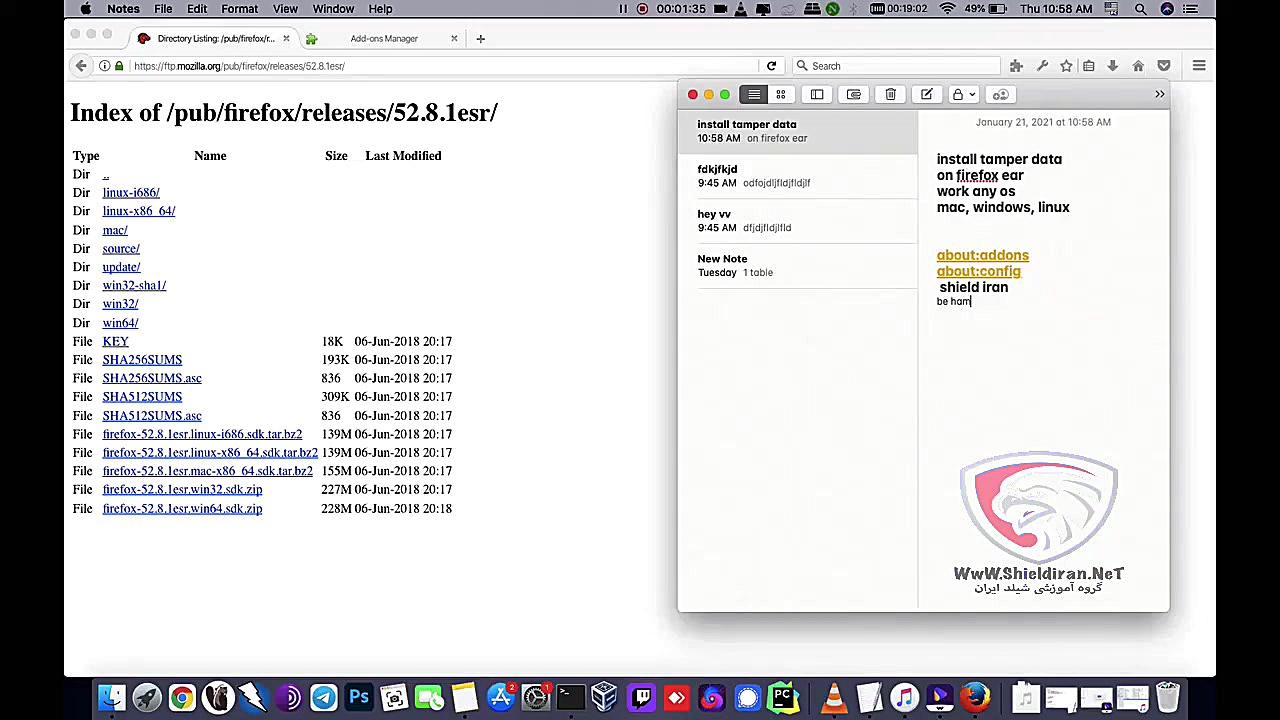
Task: Download firefox-52.8.1esr.win64.sdk.zip
Action: coord(182,509)
